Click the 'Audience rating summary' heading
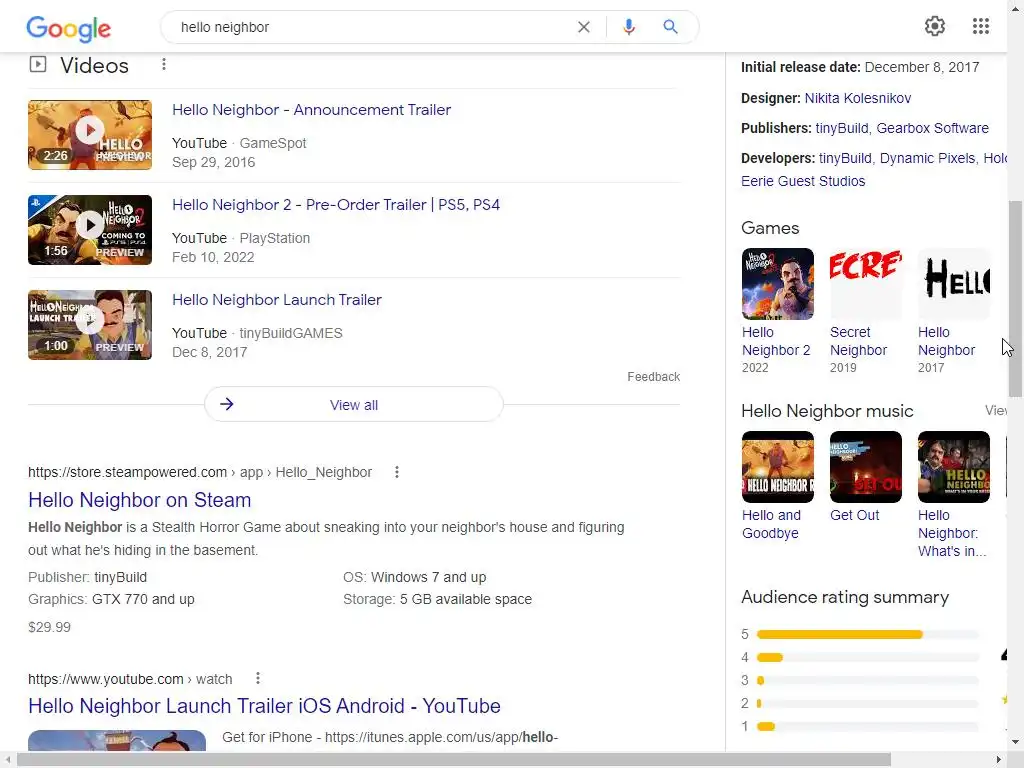 [845, 597]
